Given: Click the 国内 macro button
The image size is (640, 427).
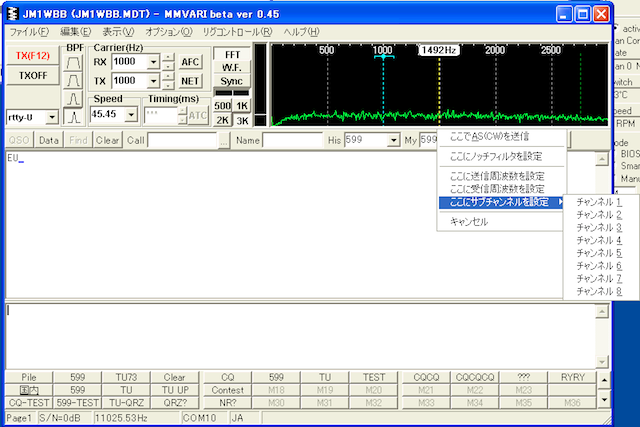Looking at the screenshot, I should click(x=29, y=390).
